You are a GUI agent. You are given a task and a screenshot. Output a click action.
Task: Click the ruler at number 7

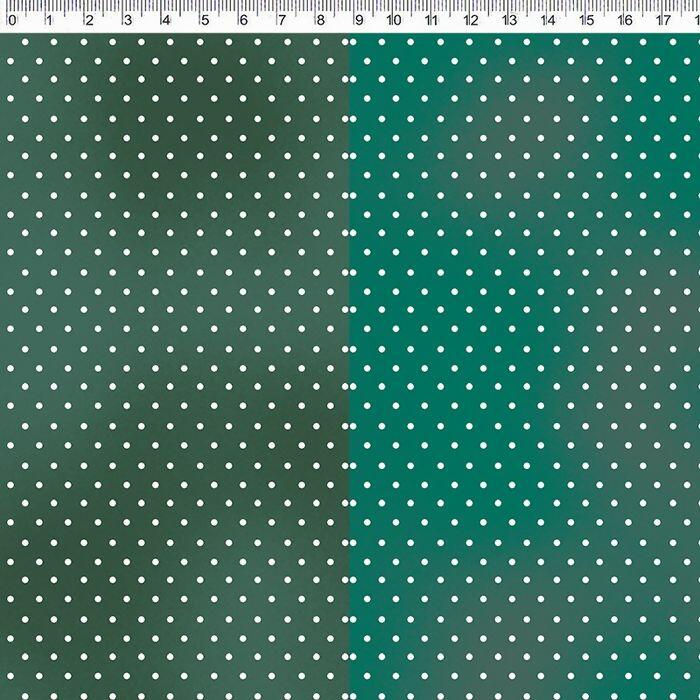(281, 19)
